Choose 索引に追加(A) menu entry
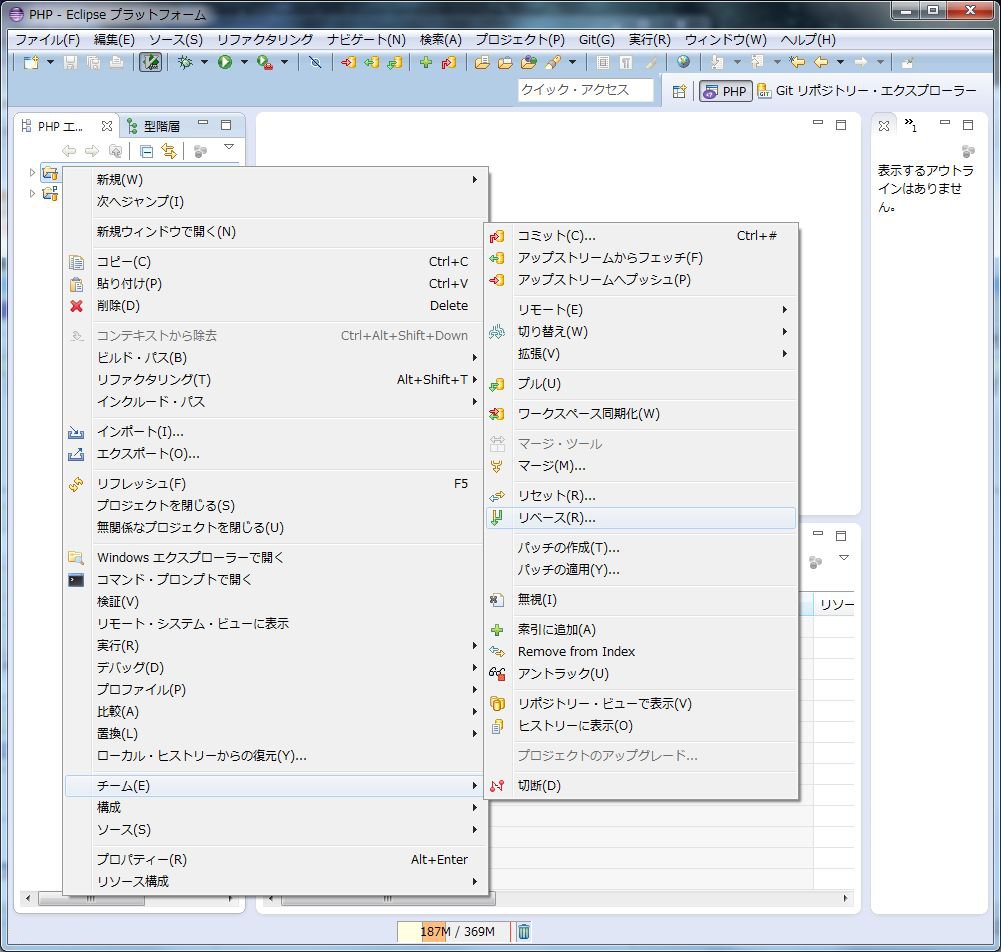 pos(641,630)
